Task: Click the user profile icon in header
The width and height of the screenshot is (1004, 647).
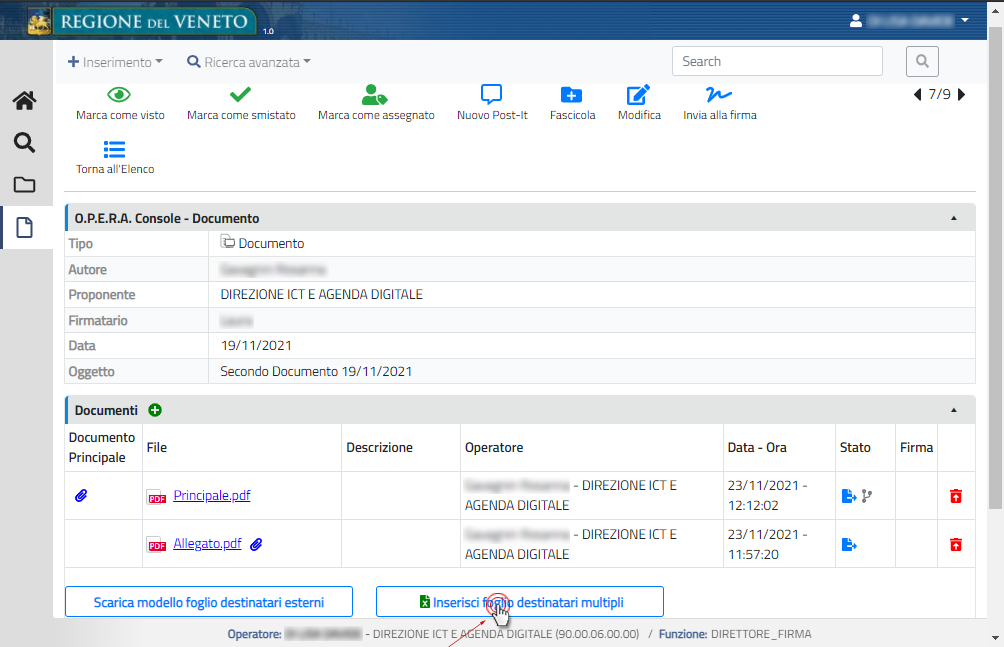Action: click(855, 20)
